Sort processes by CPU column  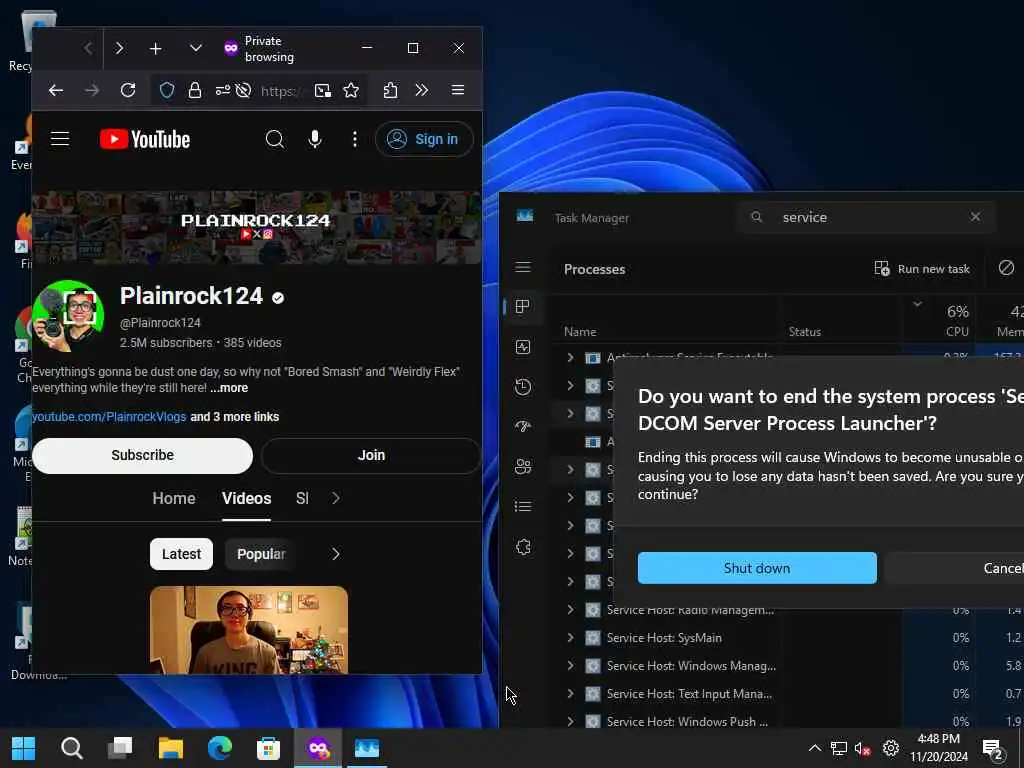tap(957, 332)
